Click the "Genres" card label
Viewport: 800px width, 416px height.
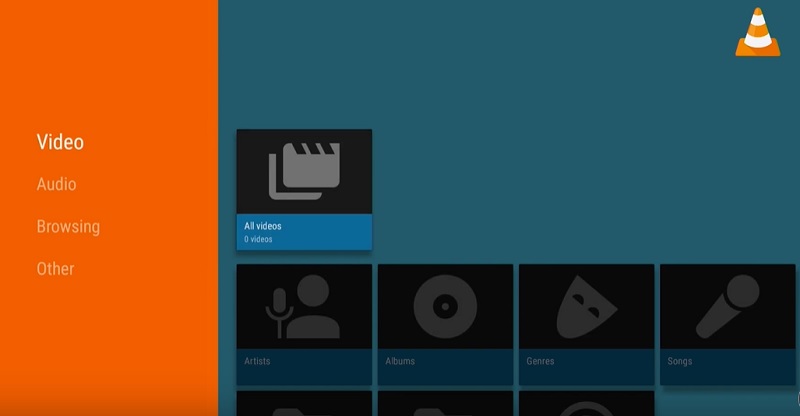[540, 361]
